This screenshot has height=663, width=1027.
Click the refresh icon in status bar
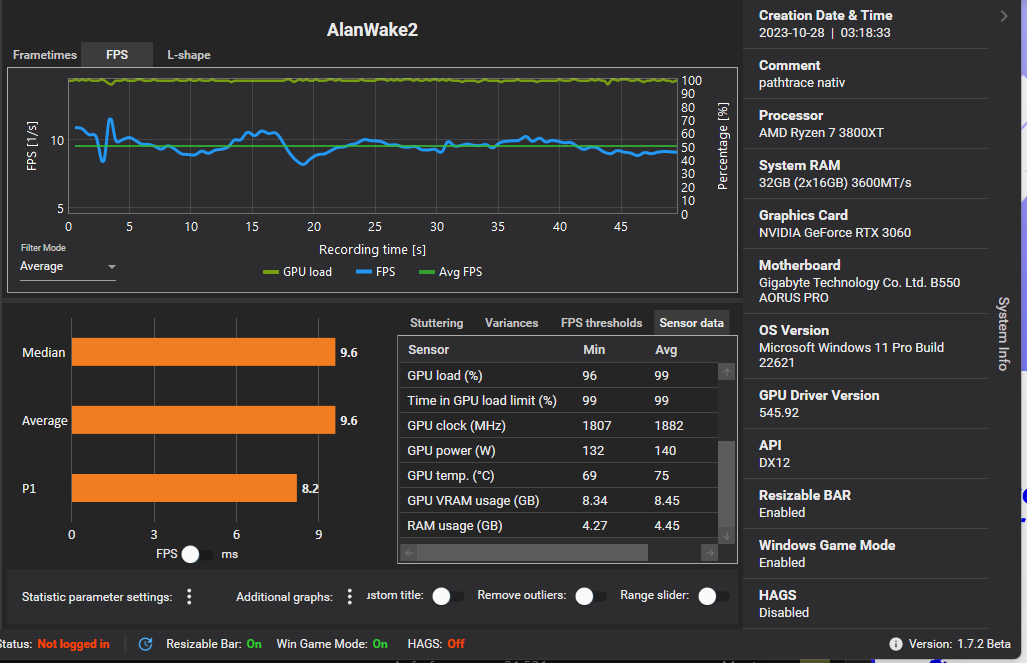(x=145, y=644)
